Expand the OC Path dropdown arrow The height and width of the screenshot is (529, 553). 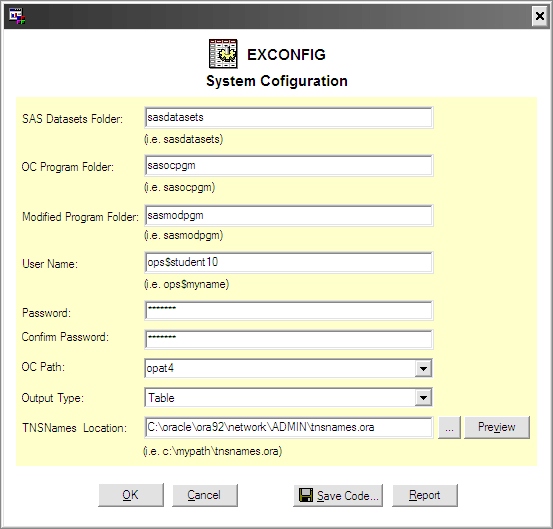click(x=423, y=369)
